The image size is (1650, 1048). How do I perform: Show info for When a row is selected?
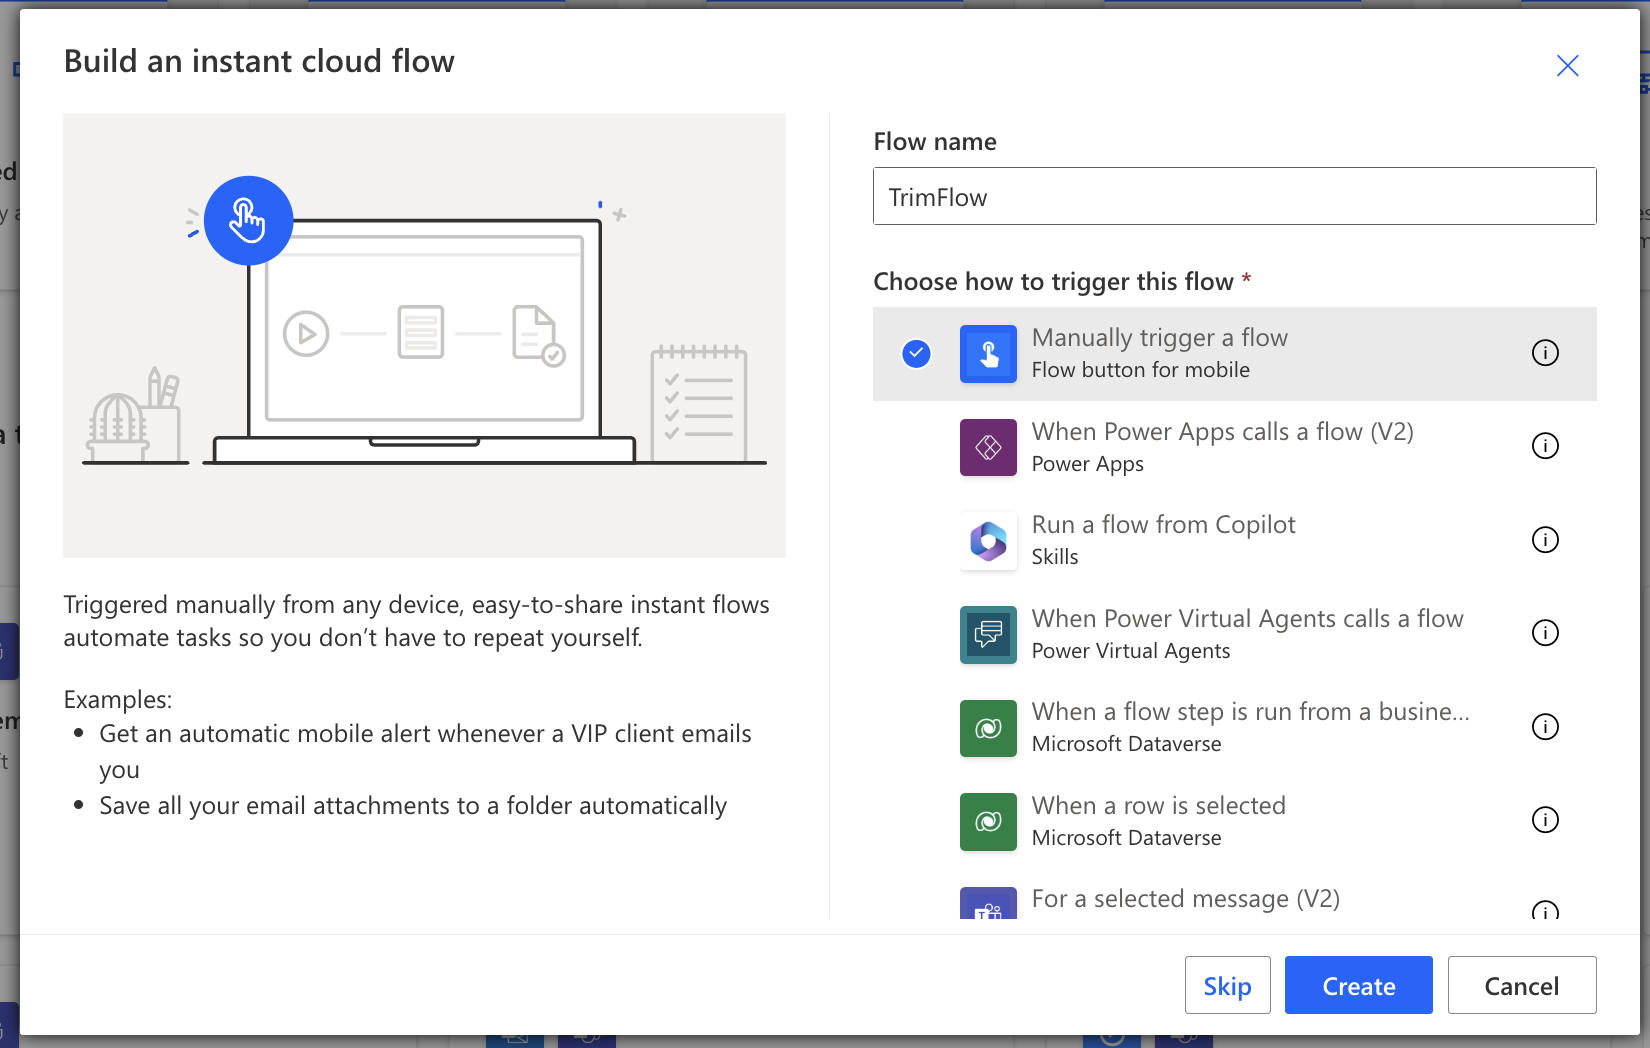coord(1545,820)
